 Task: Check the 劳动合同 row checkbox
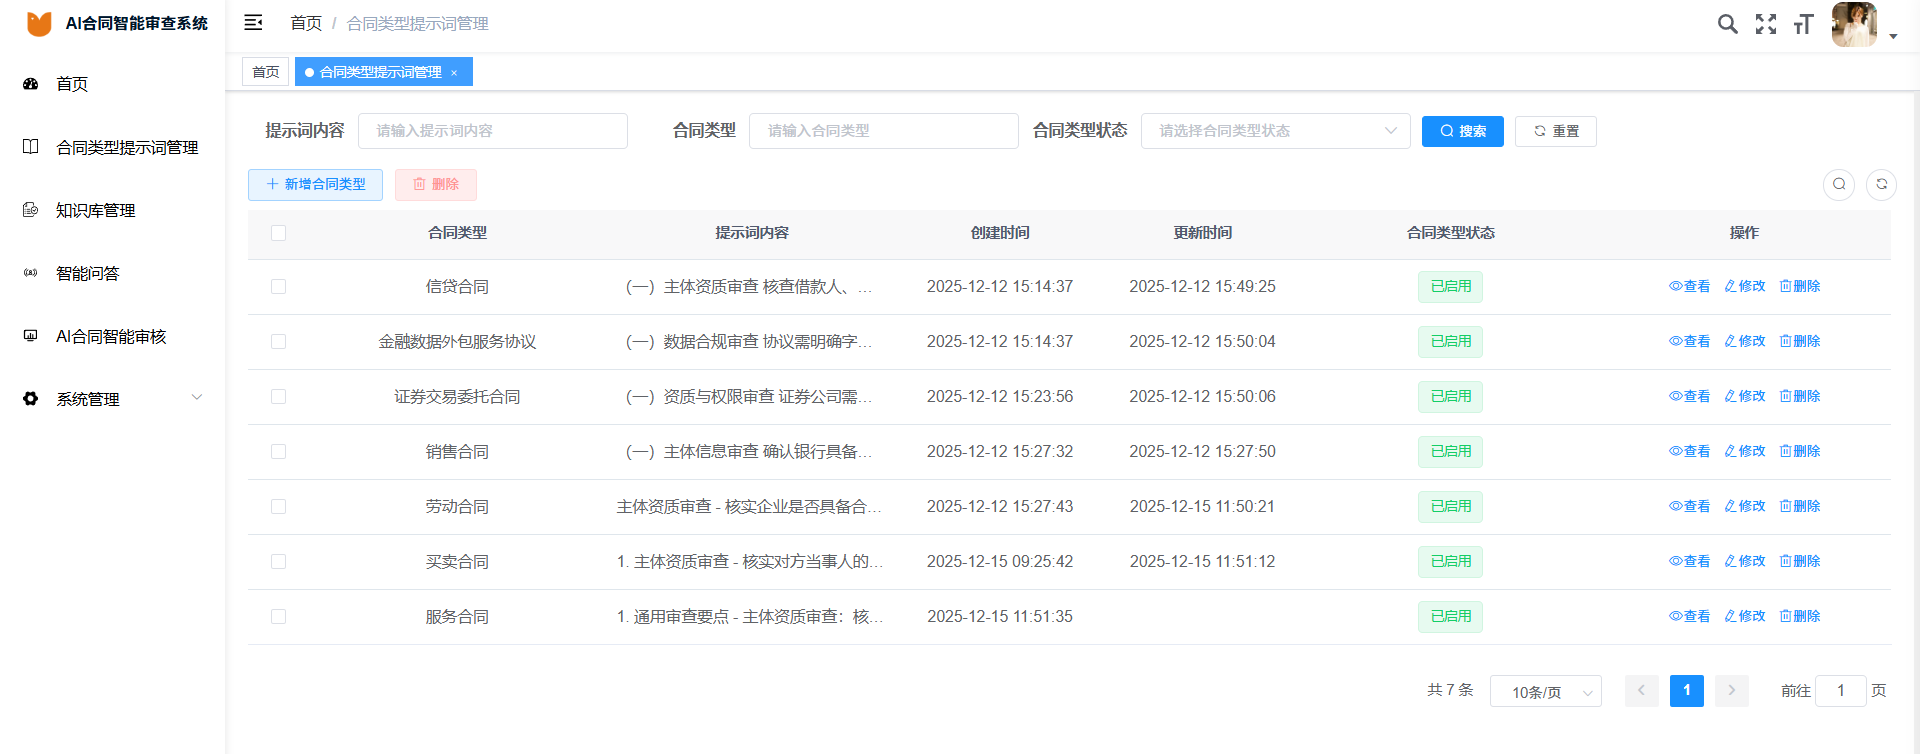(278, 507)
